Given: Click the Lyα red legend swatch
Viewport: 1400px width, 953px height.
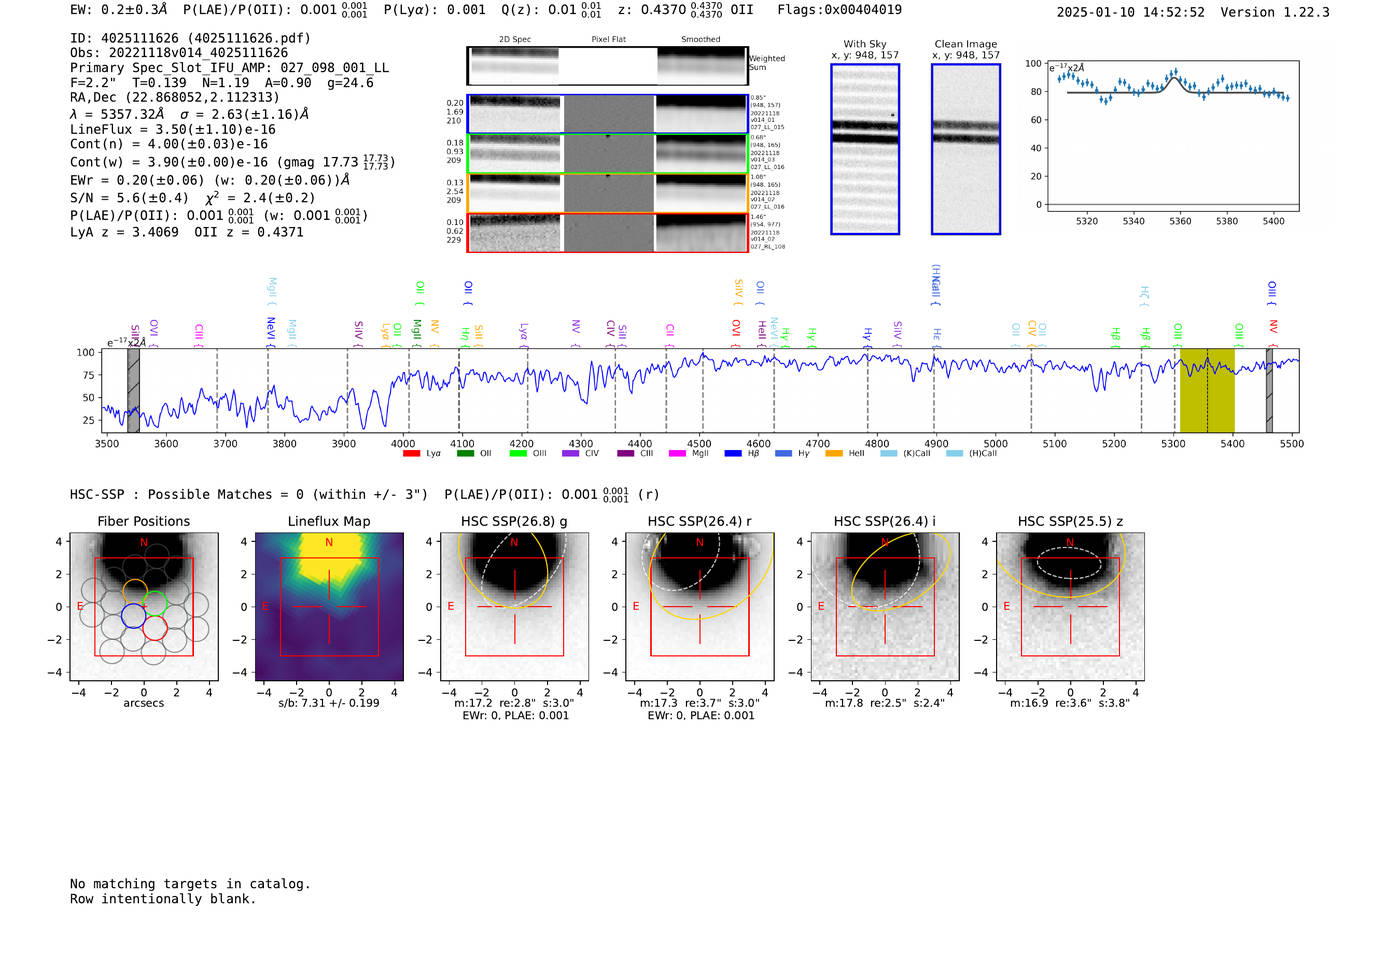Looking at the screenshot, I should 411,454.
